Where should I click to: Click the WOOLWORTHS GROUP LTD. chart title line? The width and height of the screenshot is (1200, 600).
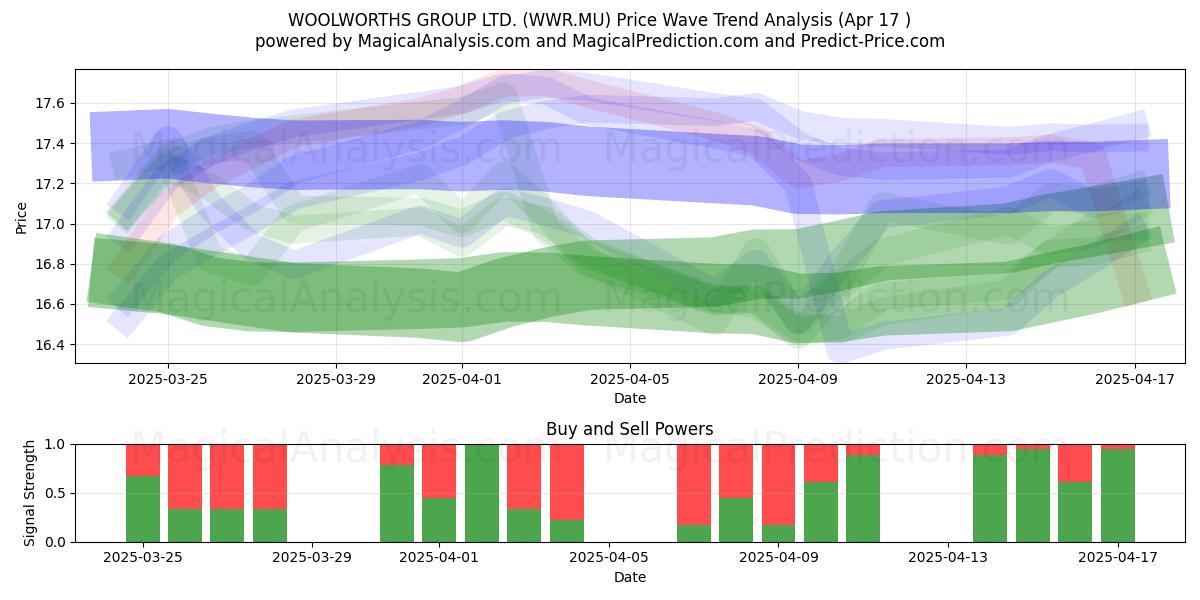pos(600,19)
